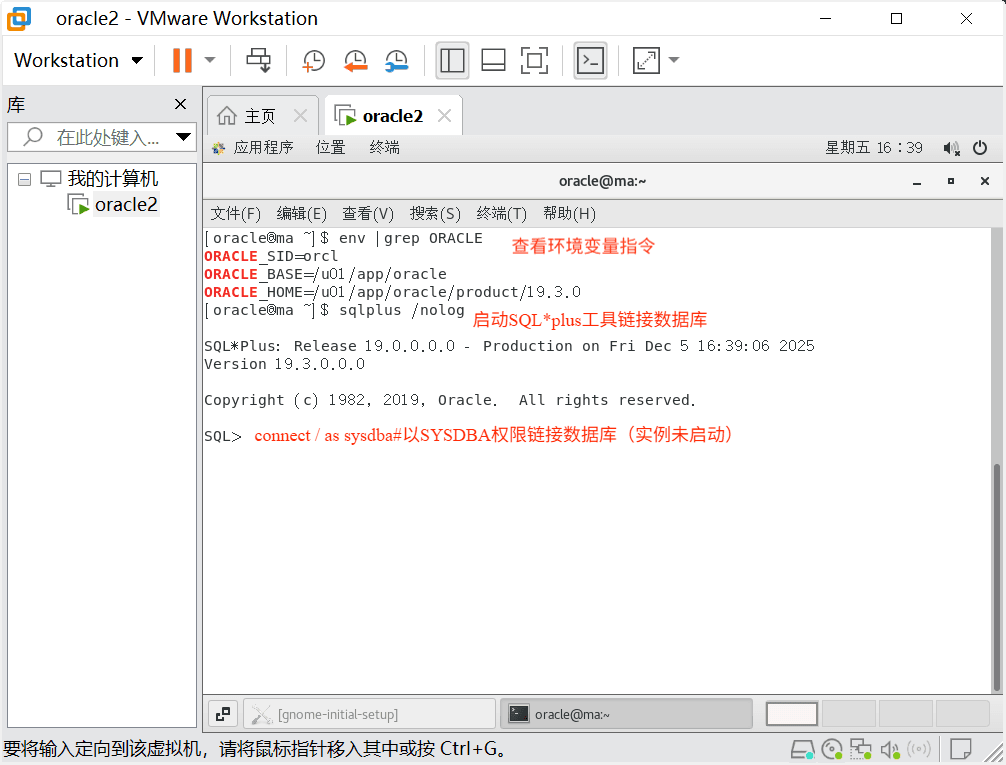Click the muted volume icon in GNOME bar
Viewport: 1006px width, 765px height.
click(951, 148)
